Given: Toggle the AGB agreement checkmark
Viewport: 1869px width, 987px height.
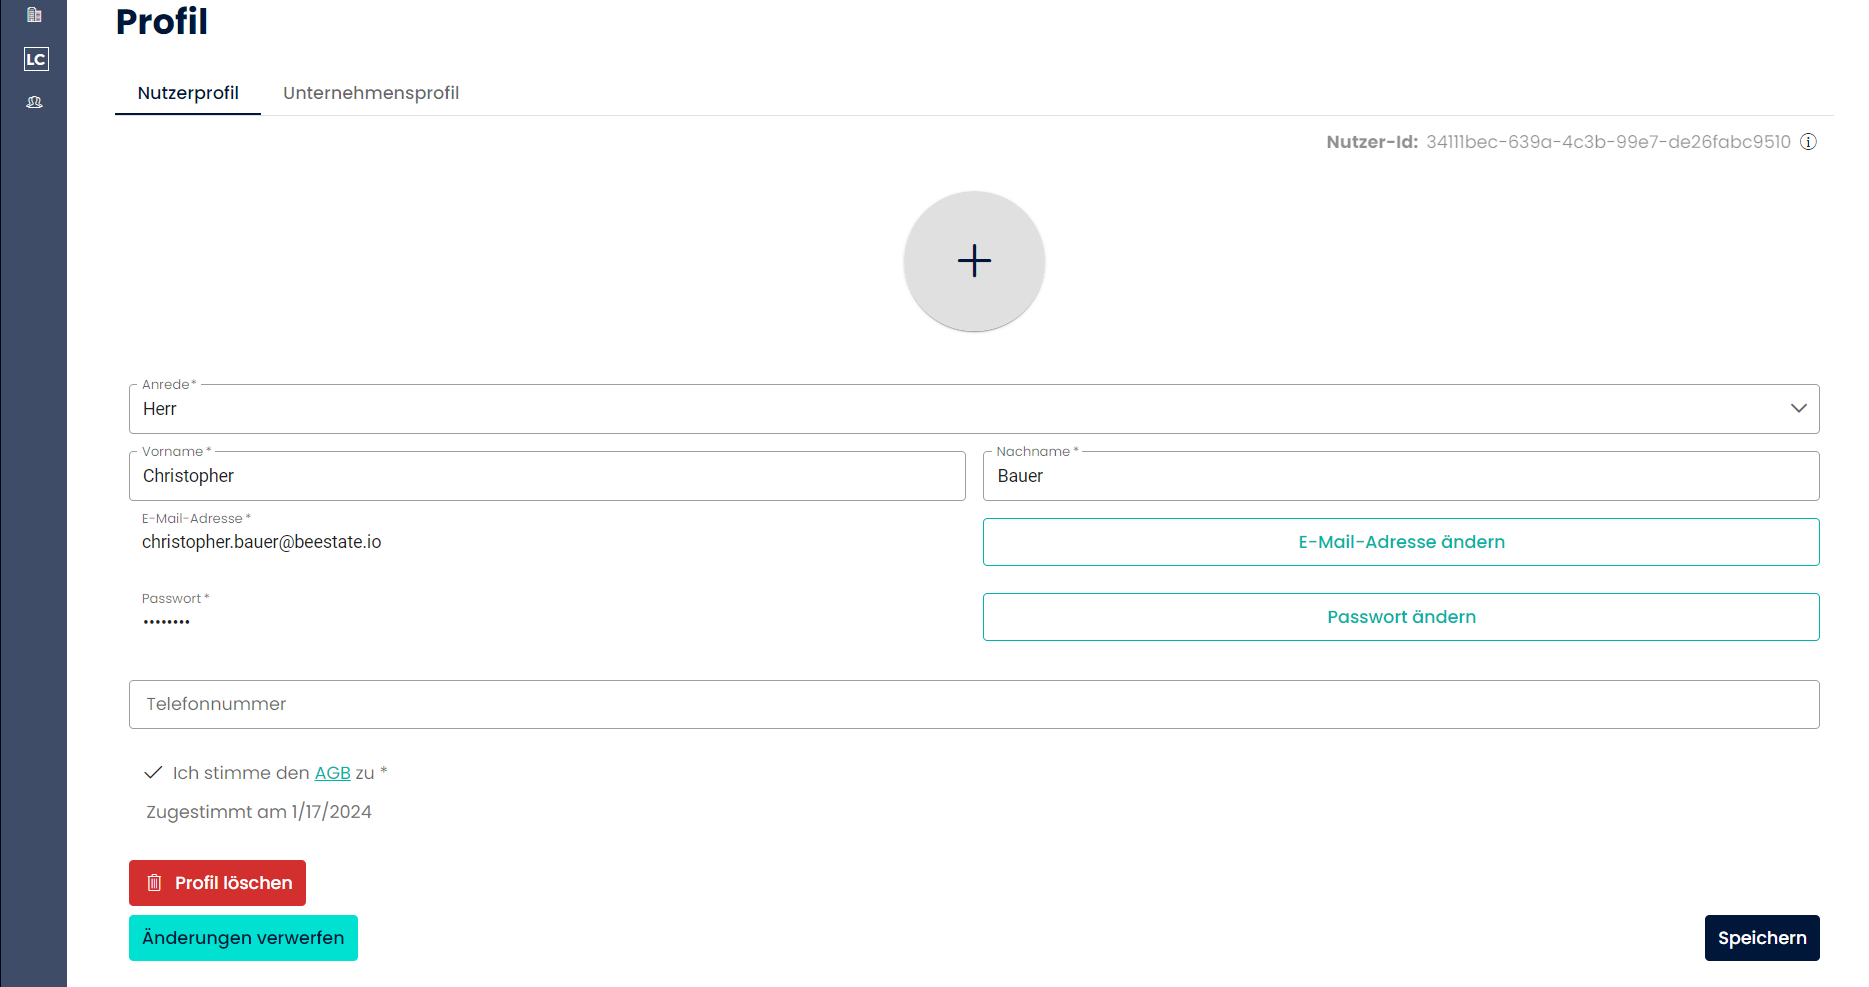Looking at the screenshot, I should [153, 773].
